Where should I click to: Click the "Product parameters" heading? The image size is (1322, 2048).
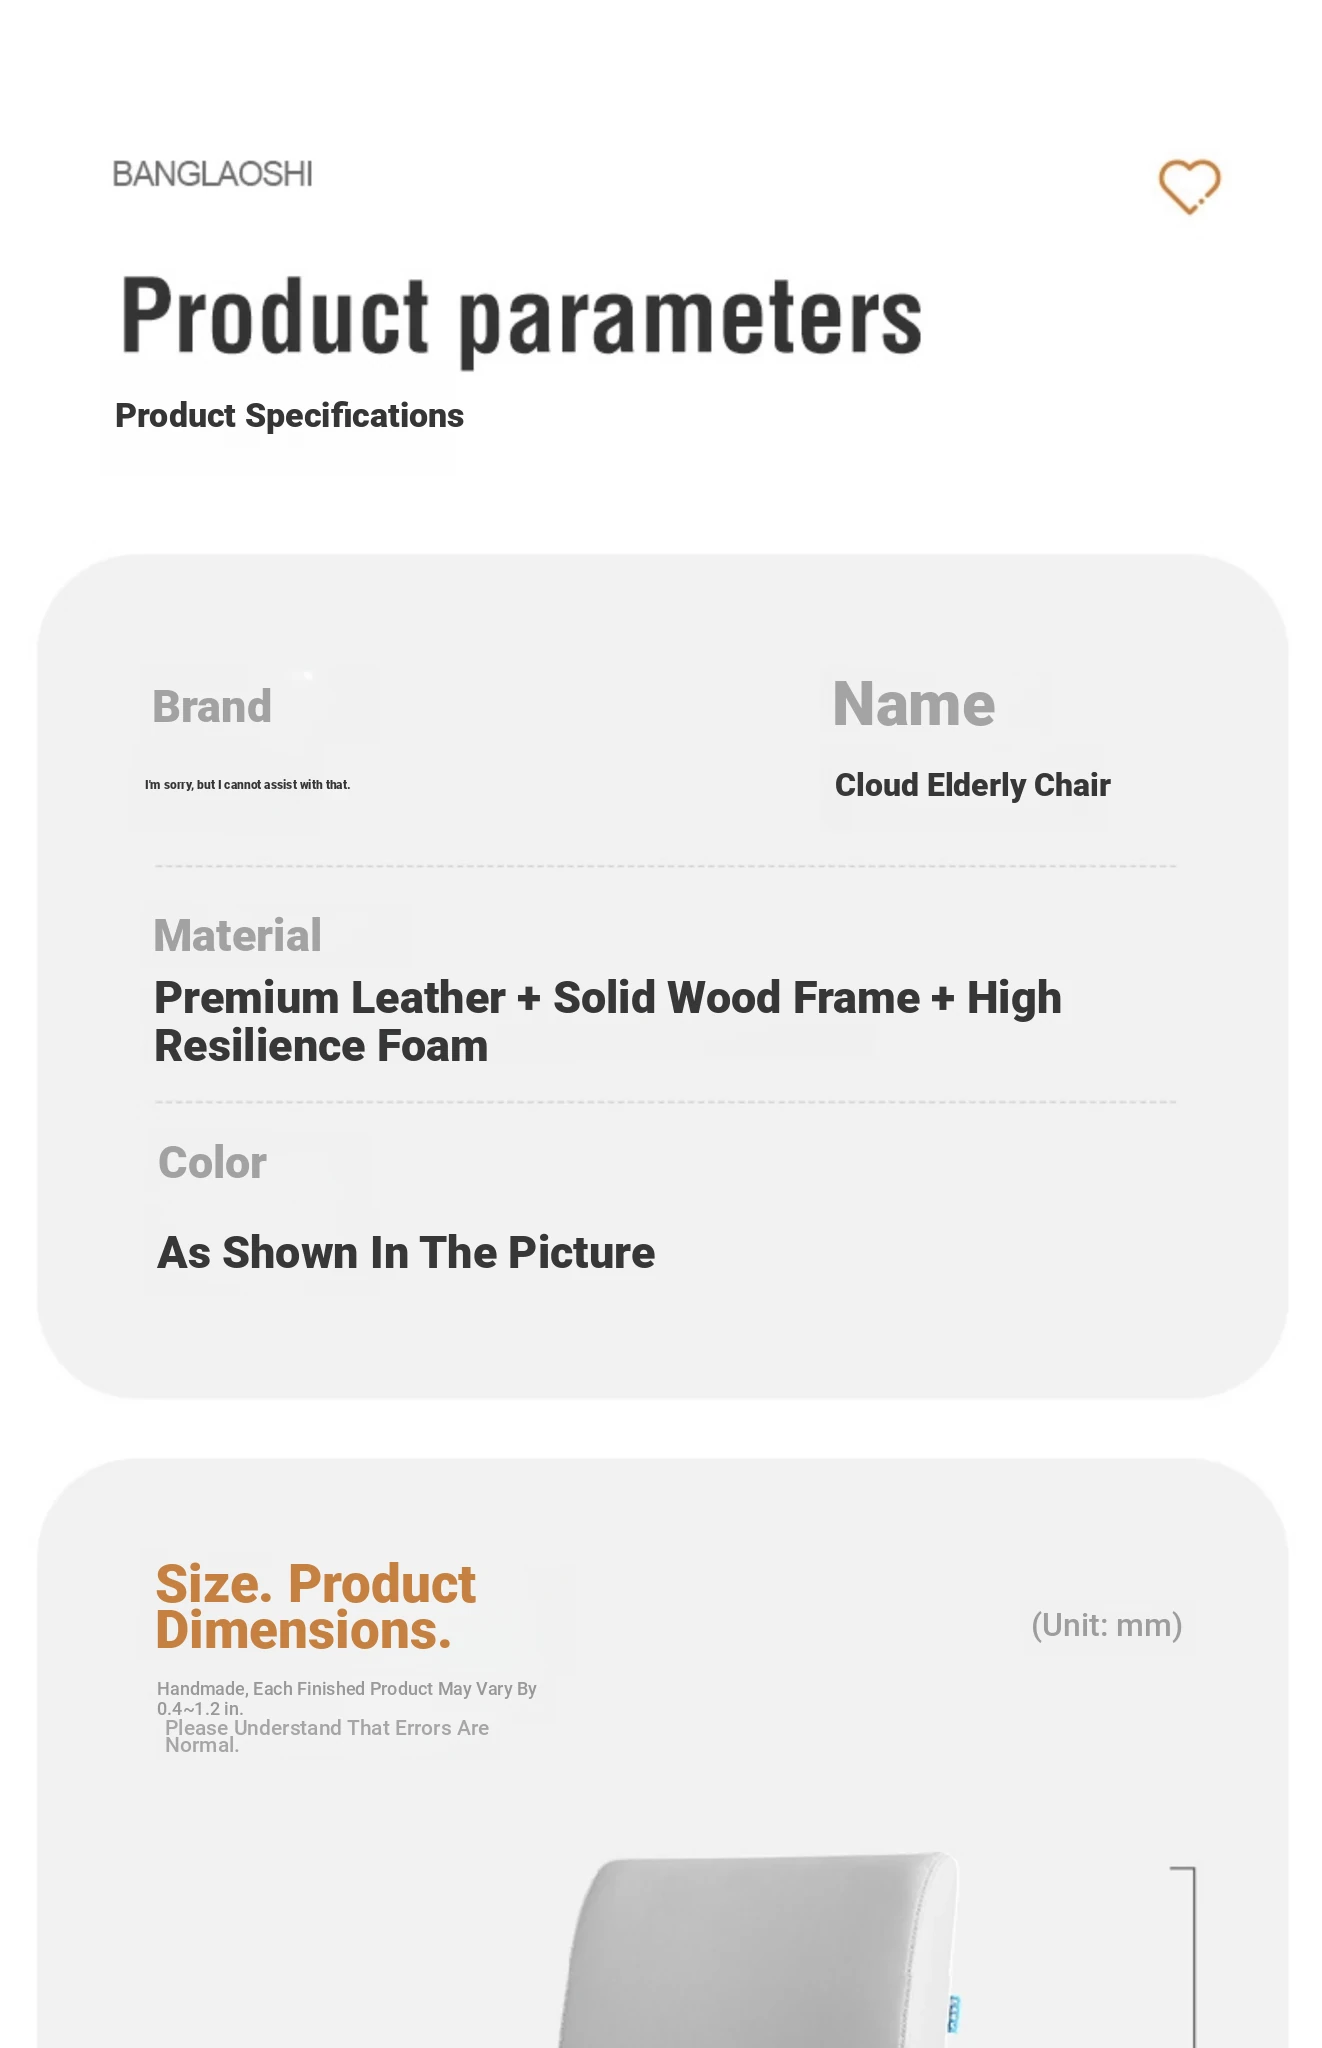(520, 317)
